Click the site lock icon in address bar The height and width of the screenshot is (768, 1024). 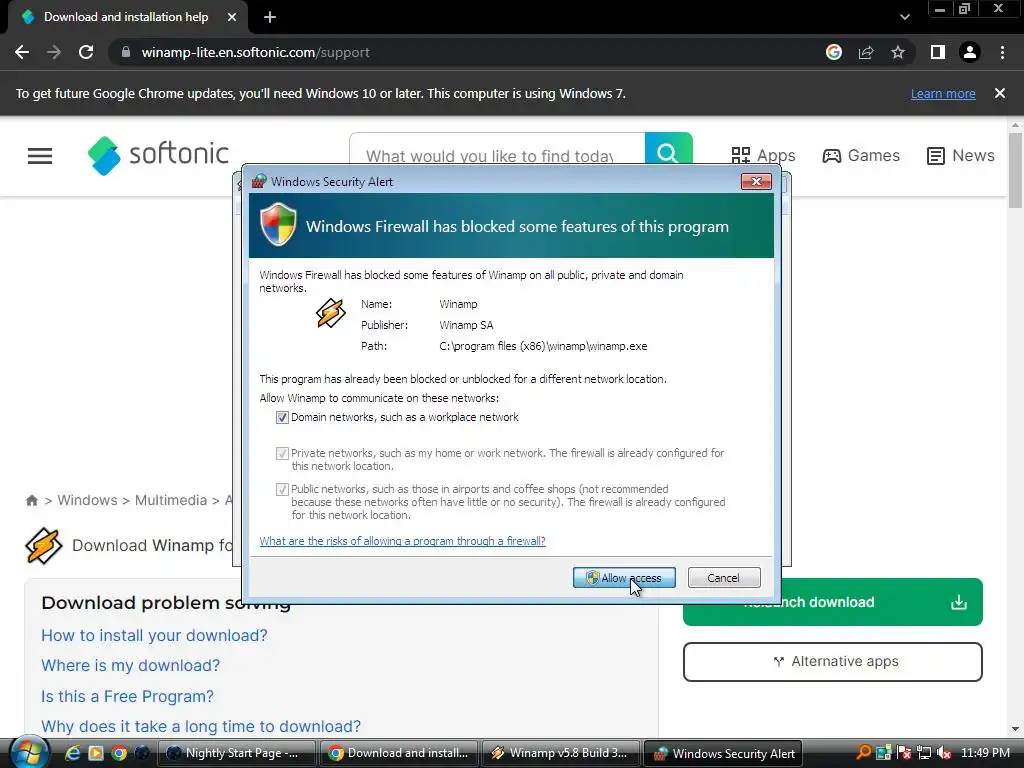pos(126,52)
